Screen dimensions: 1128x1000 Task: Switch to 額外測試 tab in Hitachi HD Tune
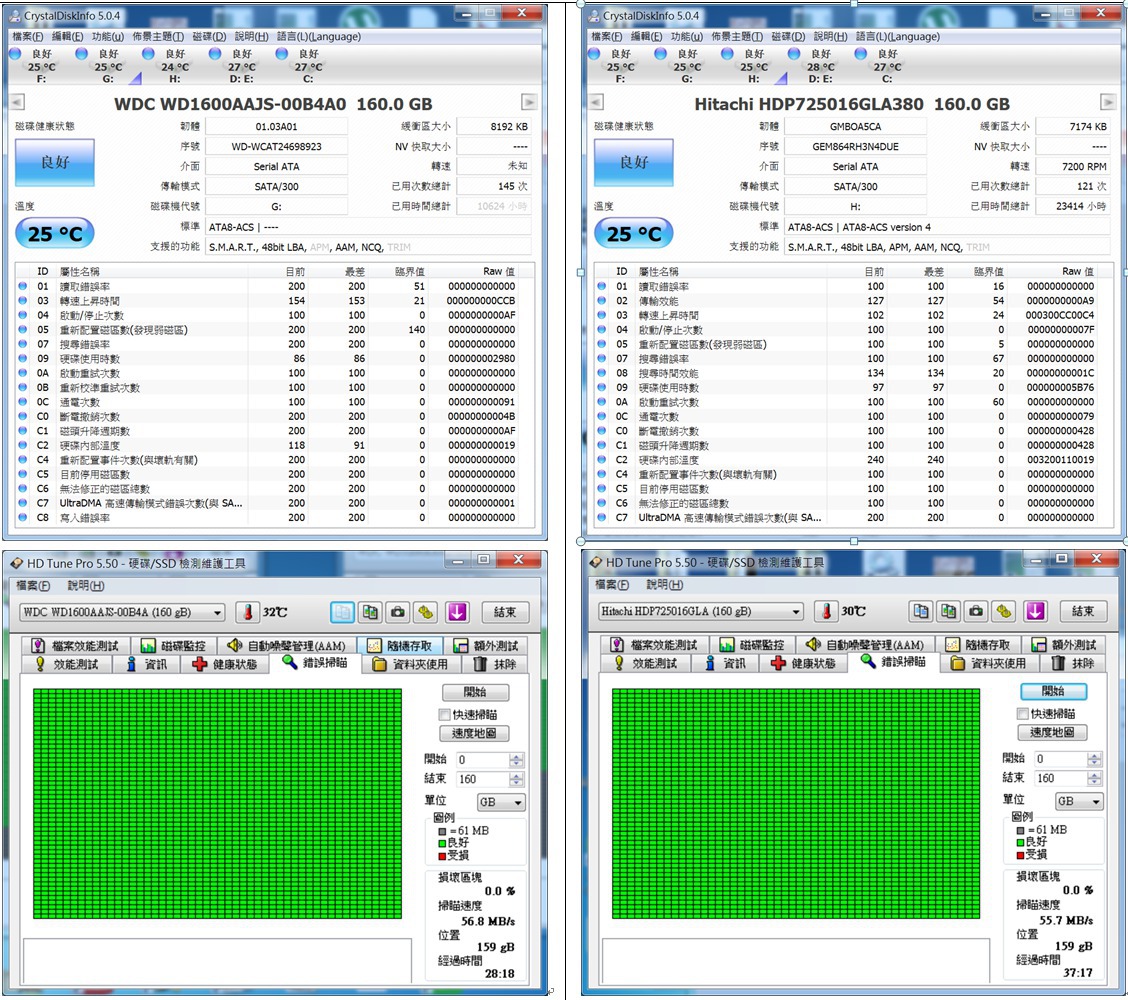(1066, 645)
